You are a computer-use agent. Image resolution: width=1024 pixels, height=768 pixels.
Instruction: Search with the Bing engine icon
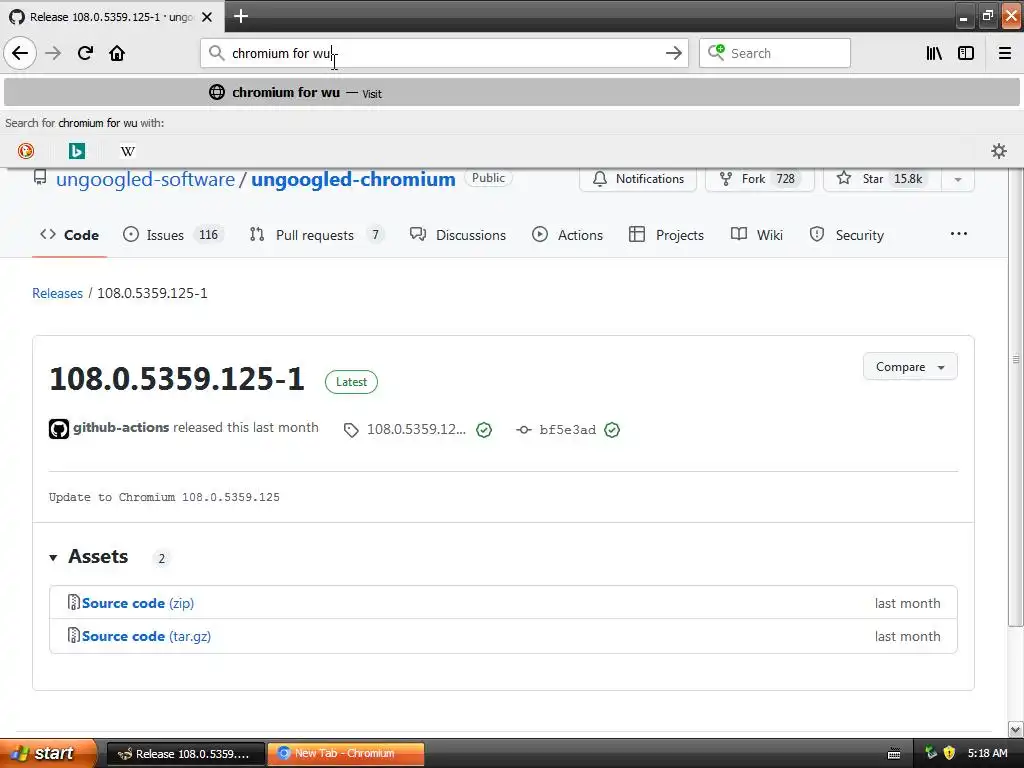76,151
